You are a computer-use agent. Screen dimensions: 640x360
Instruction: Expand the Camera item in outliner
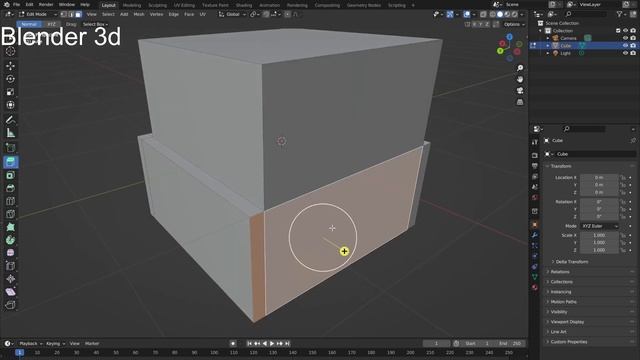(548, 38)
